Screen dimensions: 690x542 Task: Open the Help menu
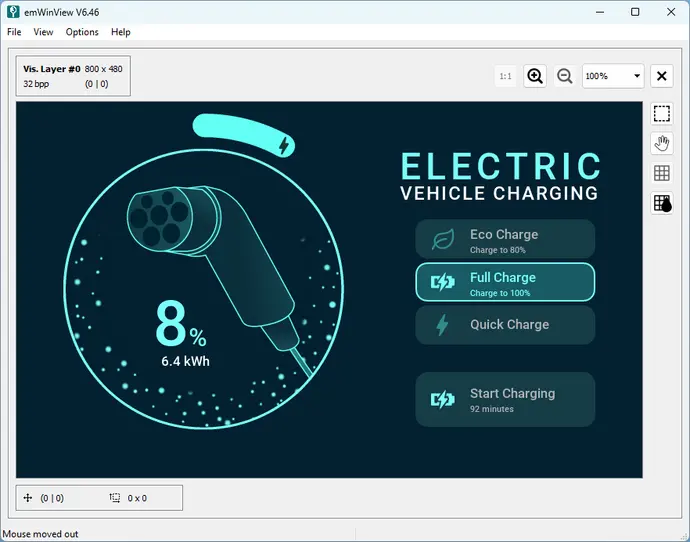(120, 32)
